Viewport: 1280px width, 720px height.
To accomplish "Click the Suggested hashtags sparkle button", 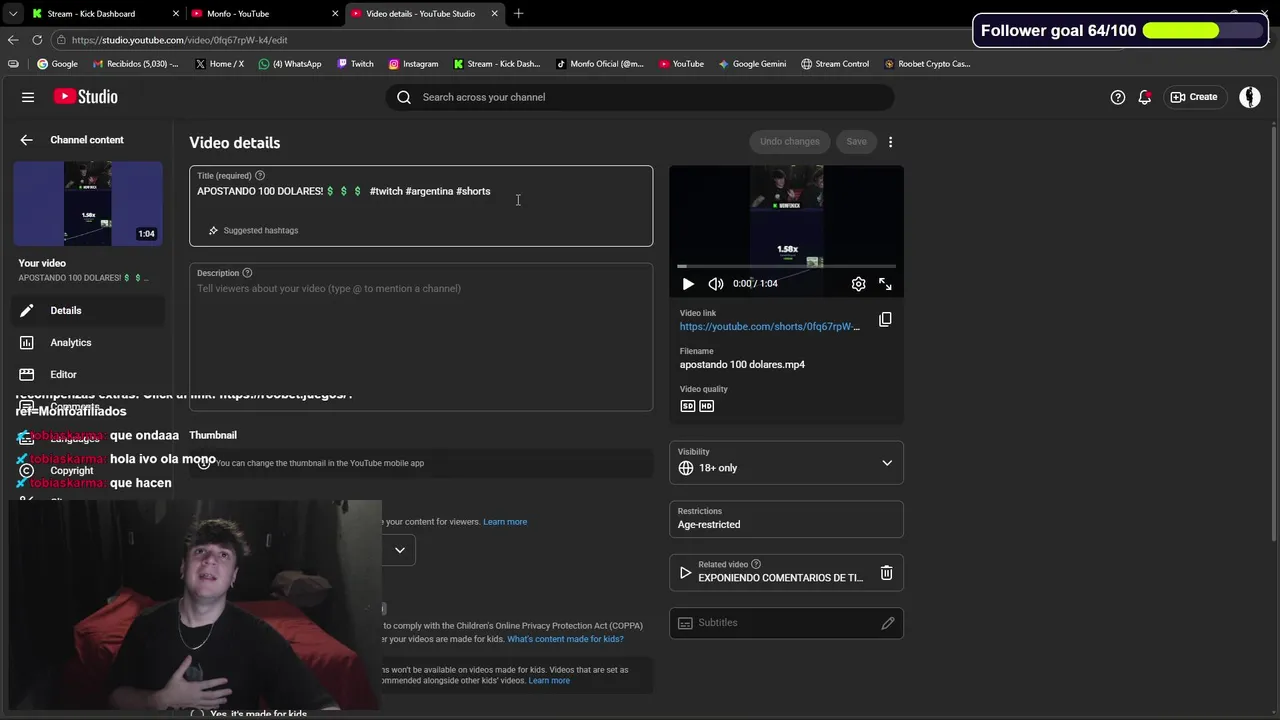I will coord(253,230).
